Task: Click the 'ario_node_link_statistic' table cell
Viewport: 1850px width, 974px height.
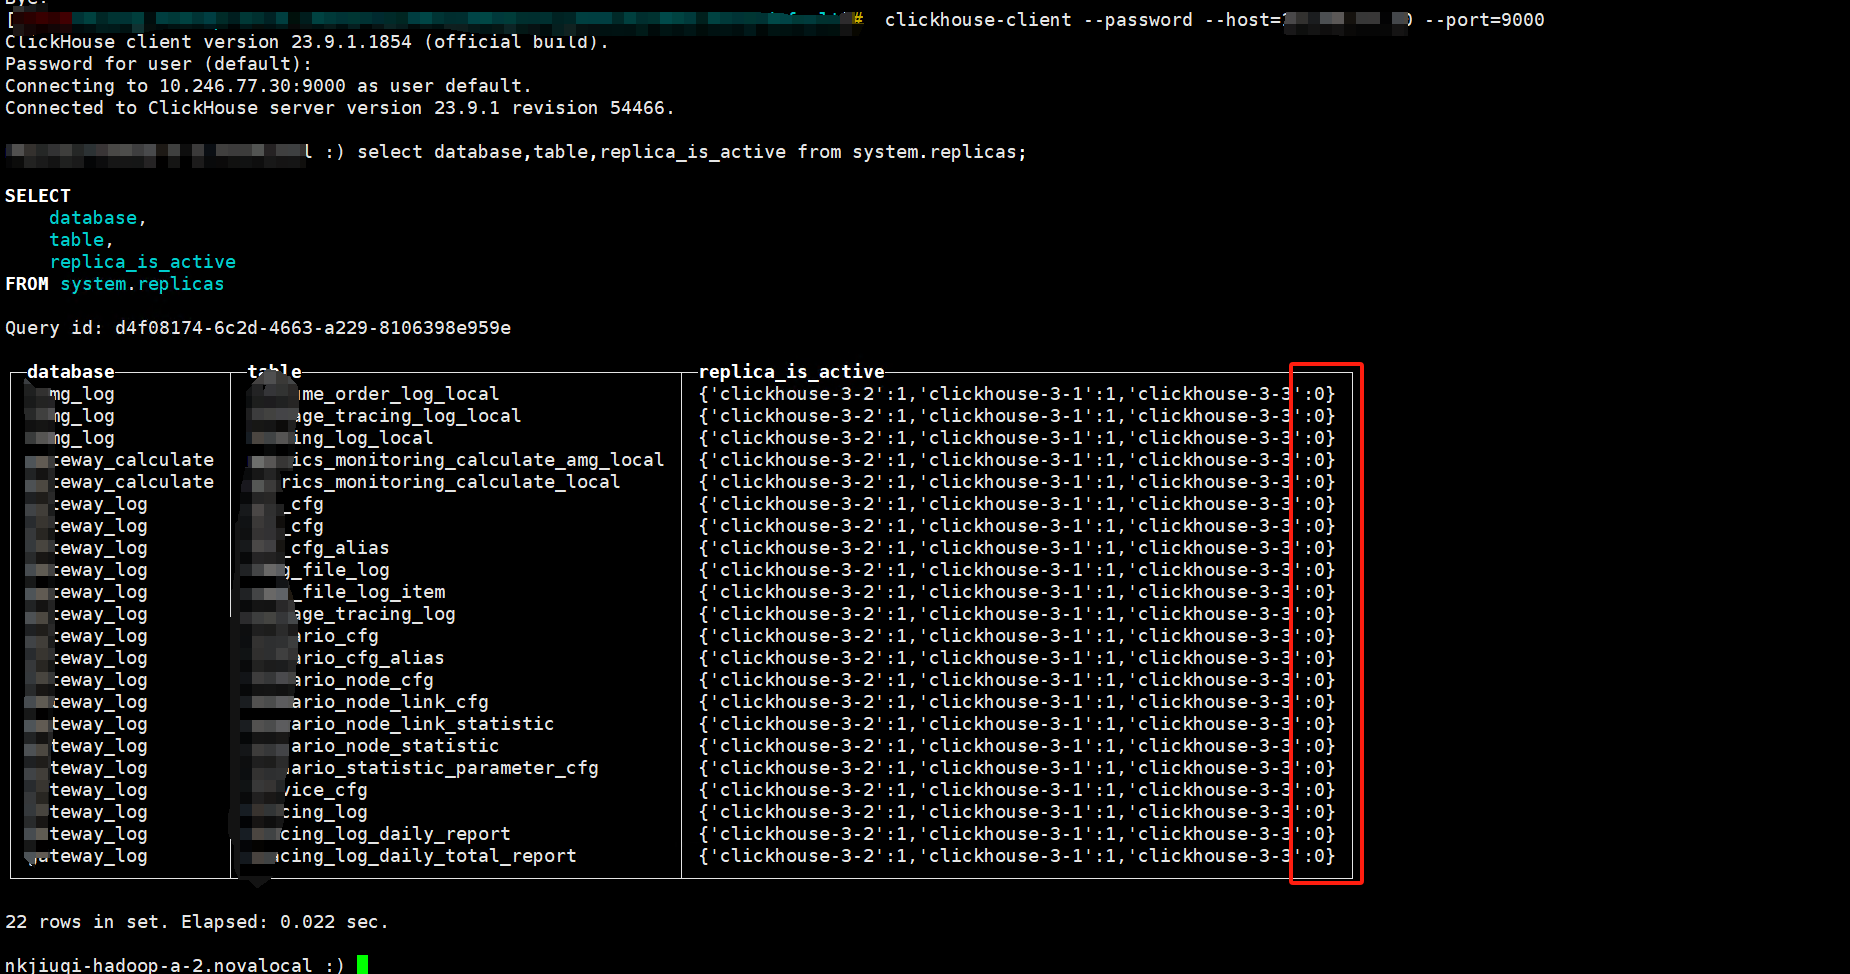Action: [422, 724]
